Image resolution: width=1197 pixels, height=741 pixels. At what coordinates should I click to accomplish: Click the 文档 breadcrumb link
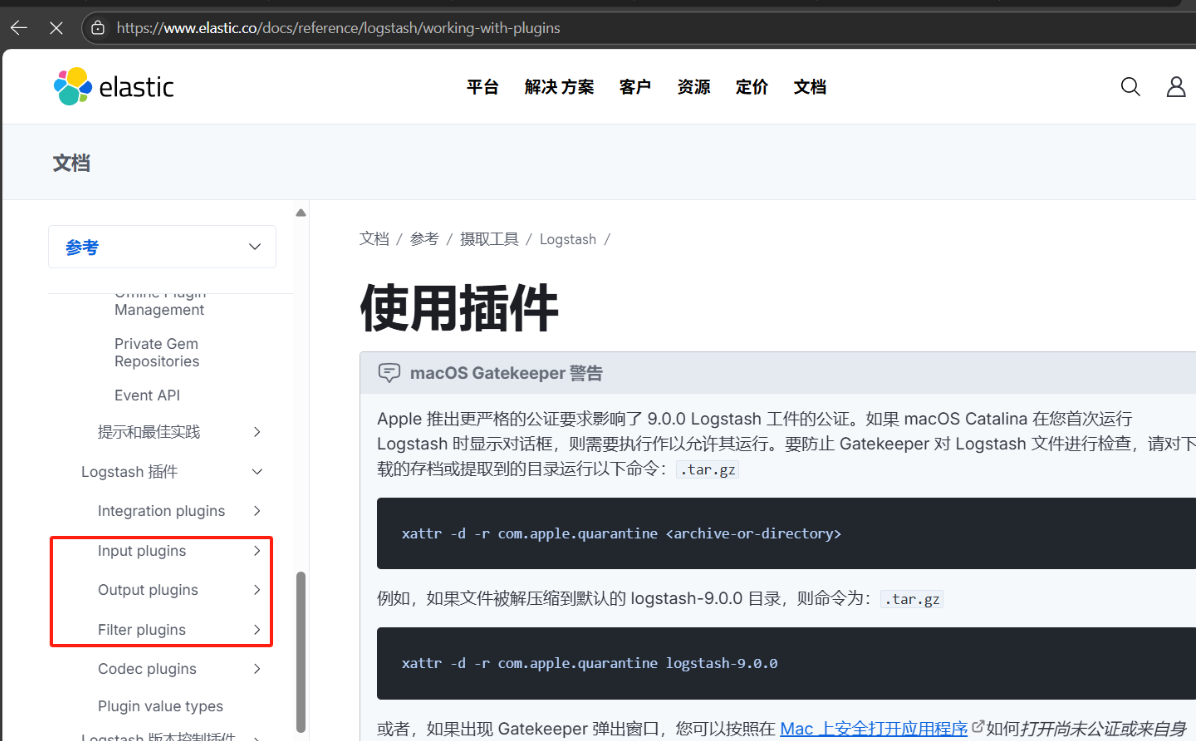click(x=374, y=239)
